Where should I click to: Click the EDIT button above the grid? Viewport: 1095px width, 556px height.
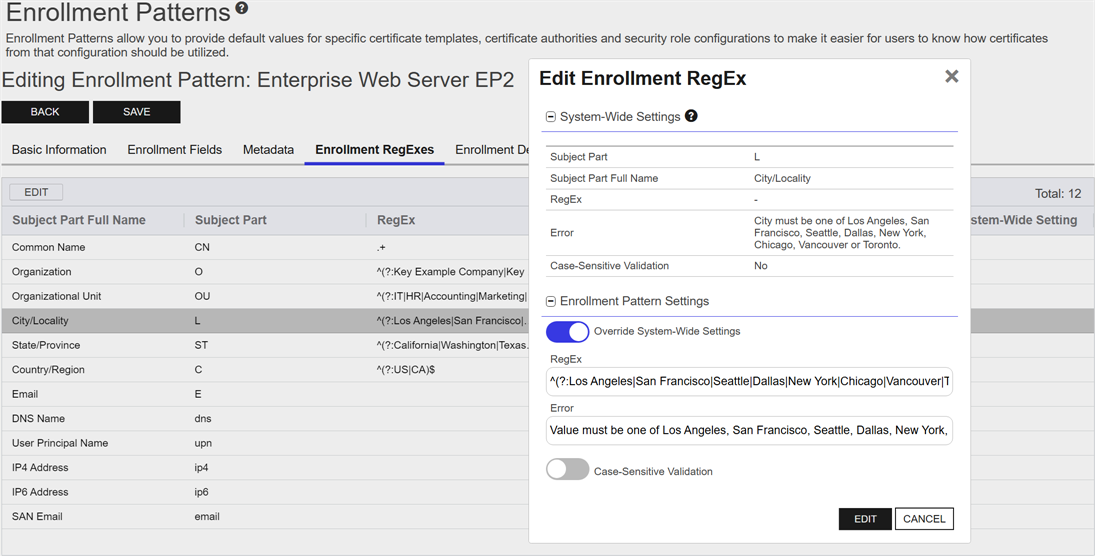36,192
